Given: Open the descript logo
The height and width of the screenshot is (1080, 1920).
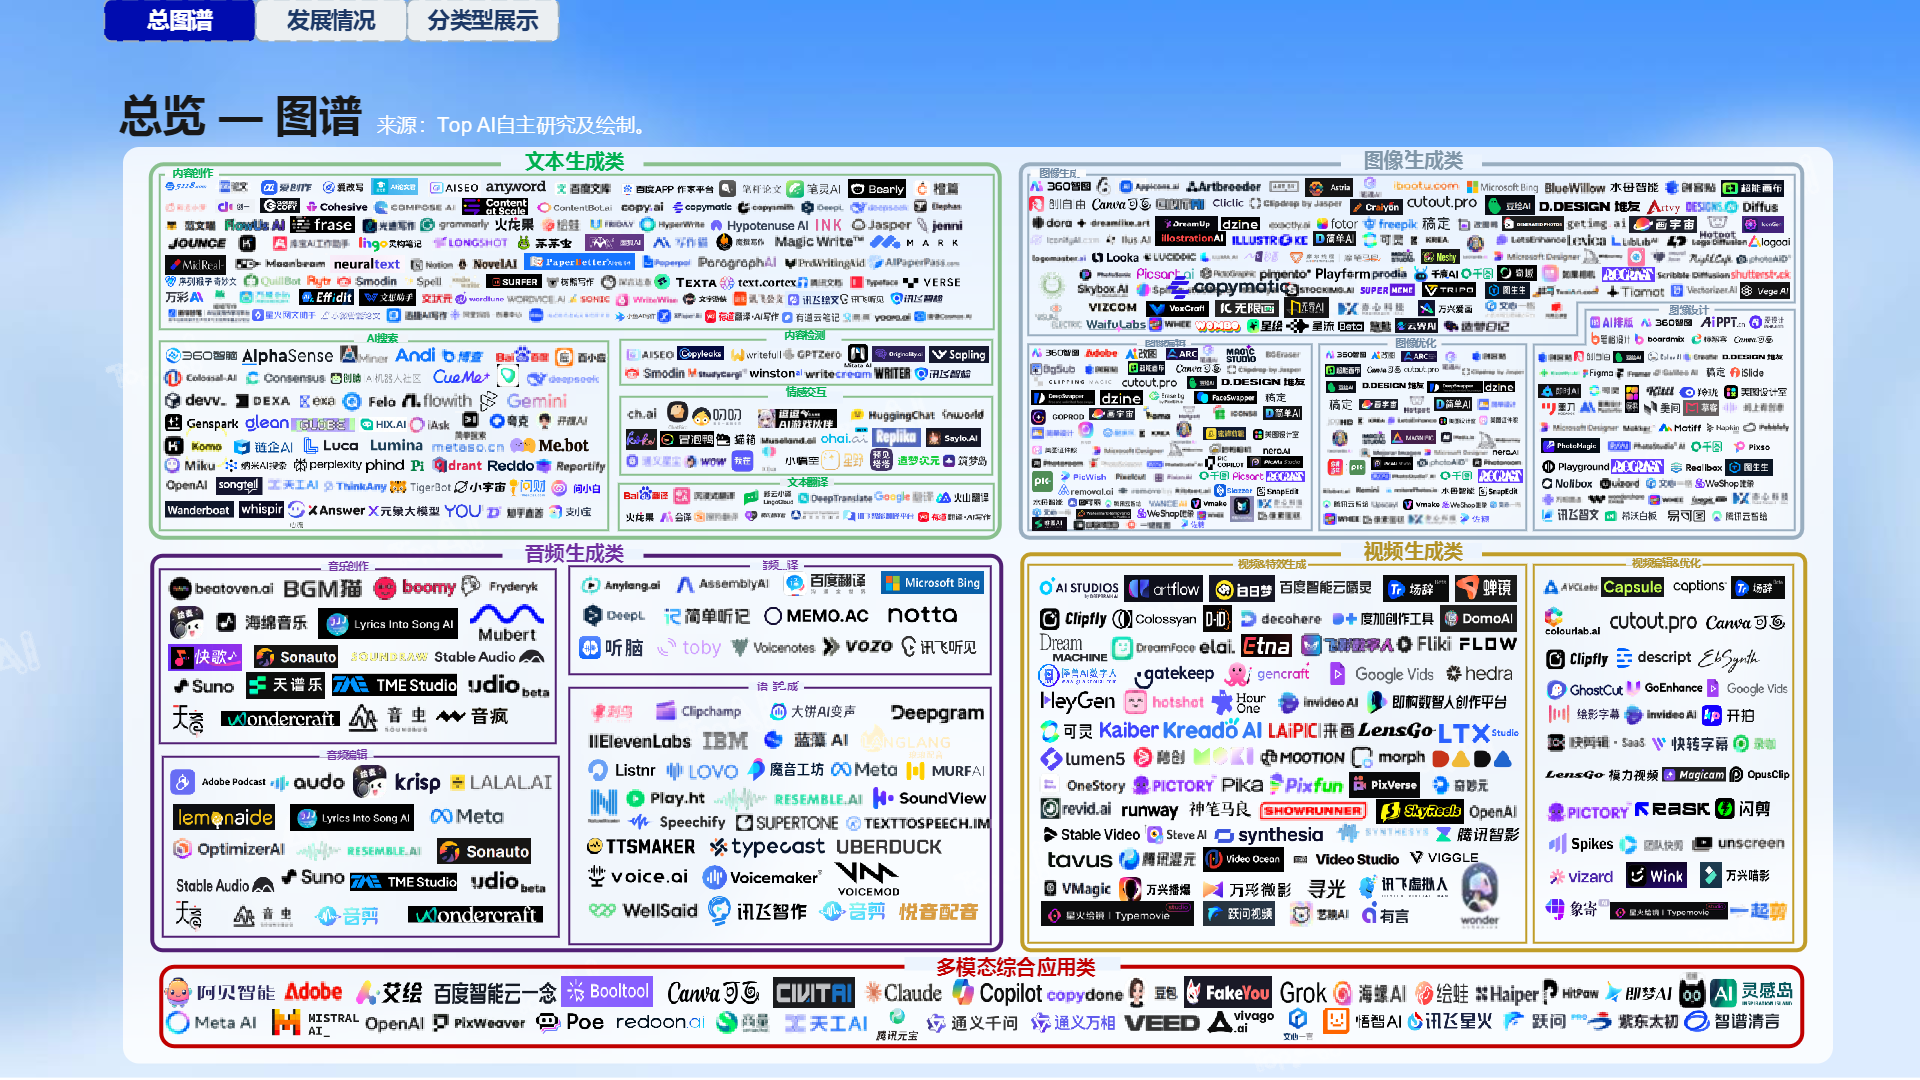Looking at the screenshot, I should pos(1654,657).
